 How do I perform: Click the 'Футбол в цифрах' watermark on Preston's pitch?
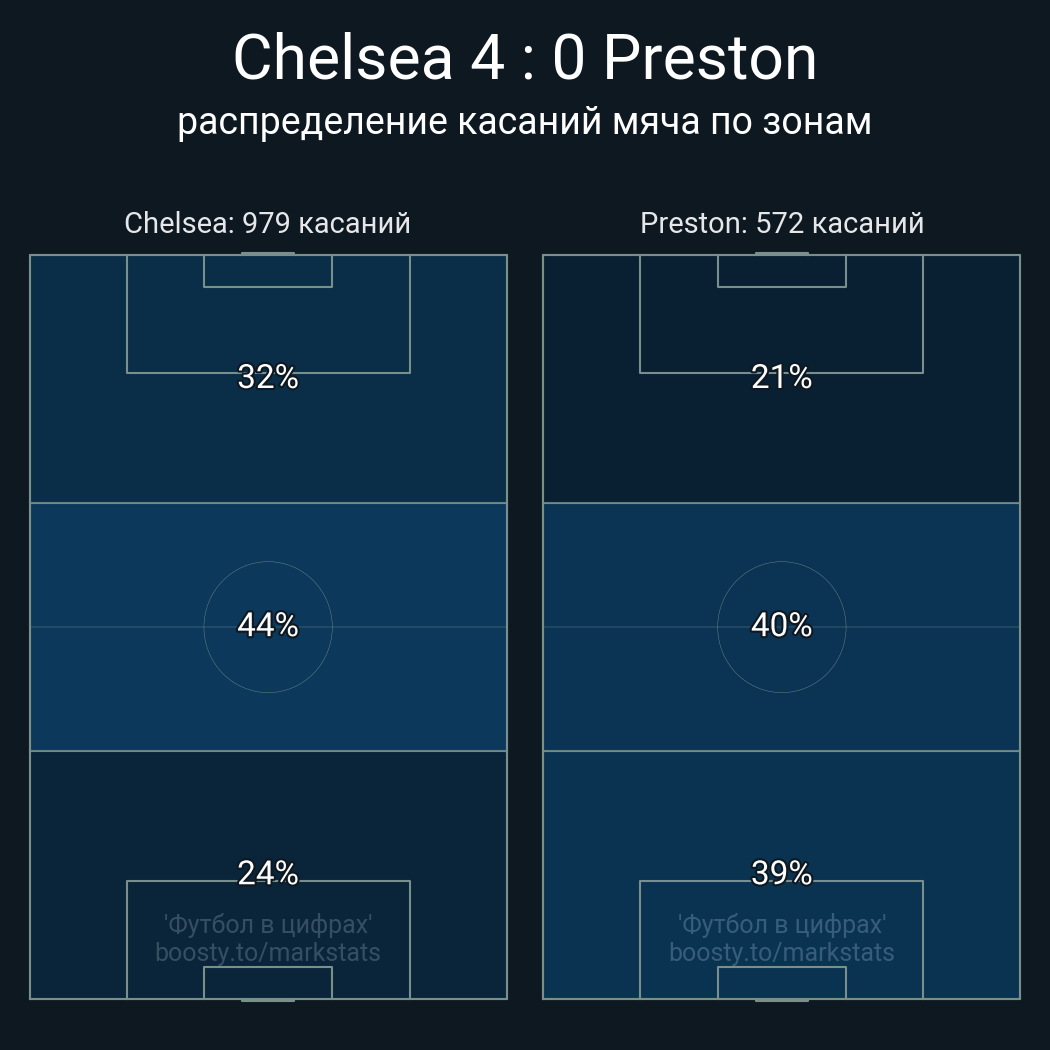click(x=781, y=924)
